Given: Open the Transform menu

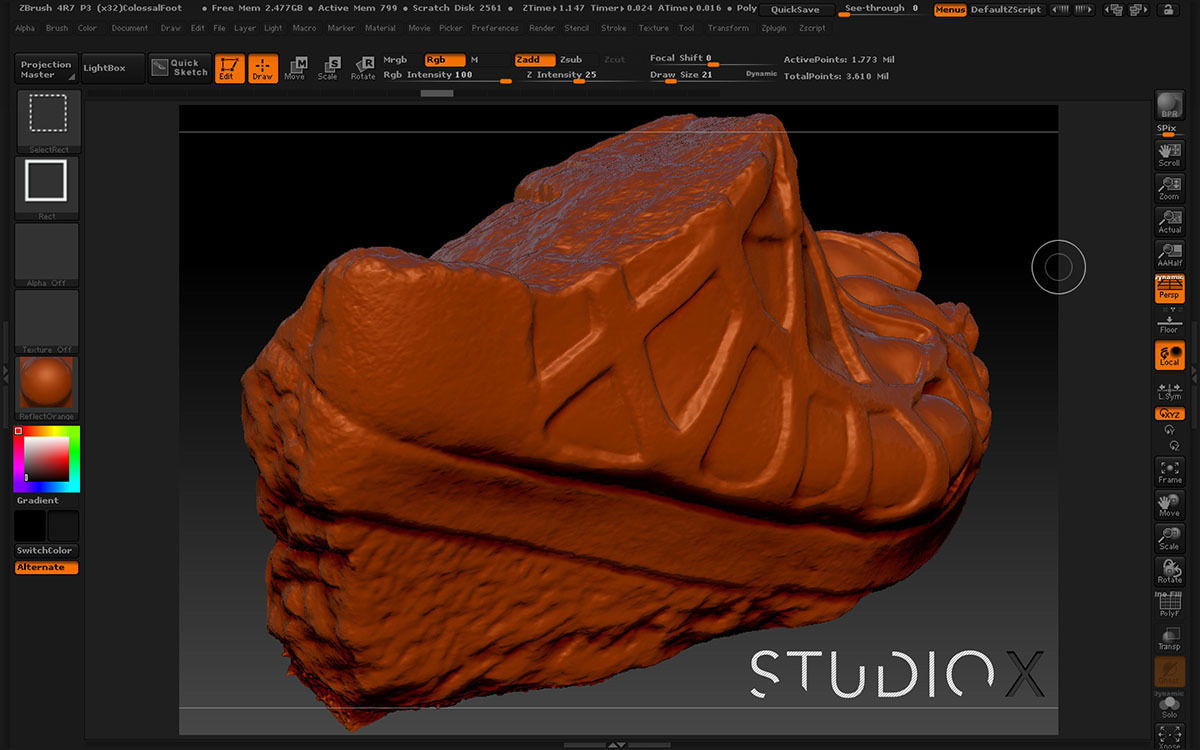Looking at the screenshot, I should click(x=728, y=28).
